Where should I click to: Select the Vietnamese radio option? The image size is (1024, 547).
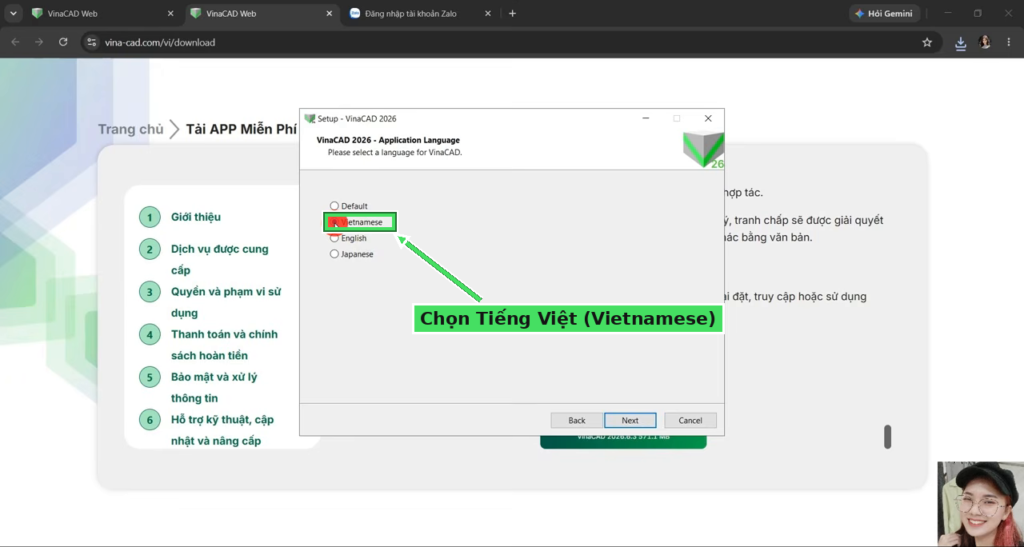point(334,222)
